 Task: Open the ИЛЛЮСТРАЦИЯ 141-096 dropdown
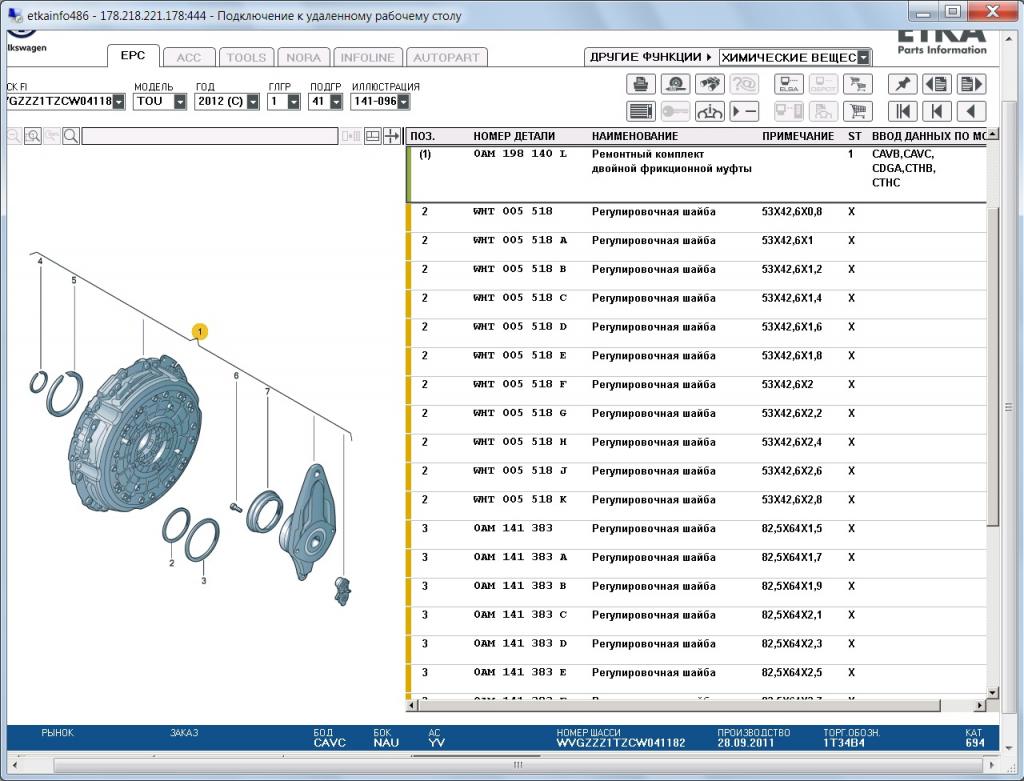pyautogui.click(x=404, y=102)
